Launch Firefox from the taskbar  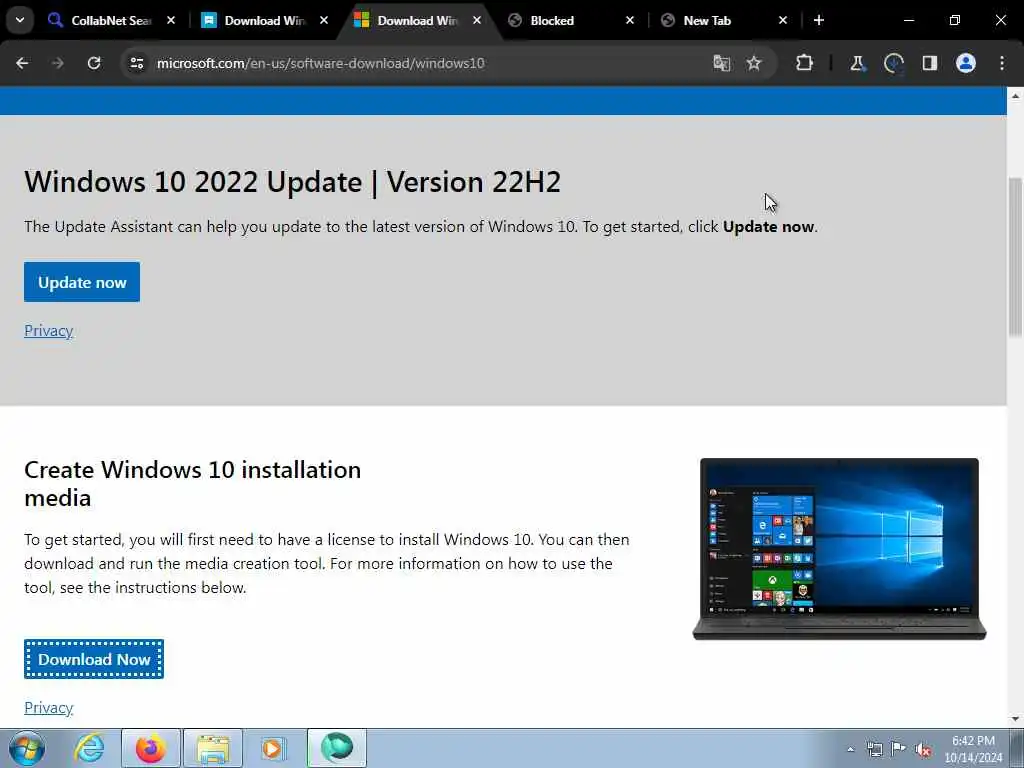tap(150, 748)
